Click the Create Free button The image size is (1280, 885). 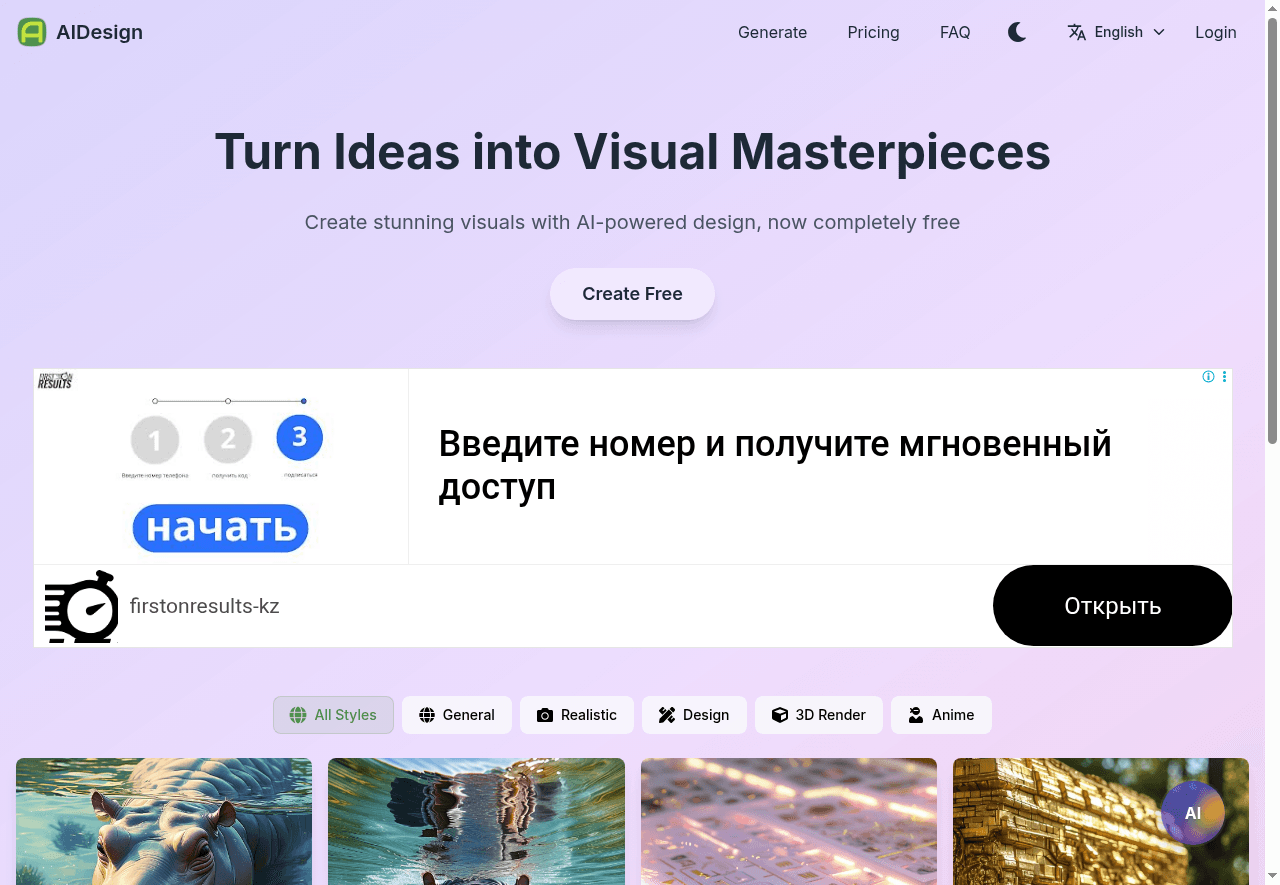(x=632, y=293)
